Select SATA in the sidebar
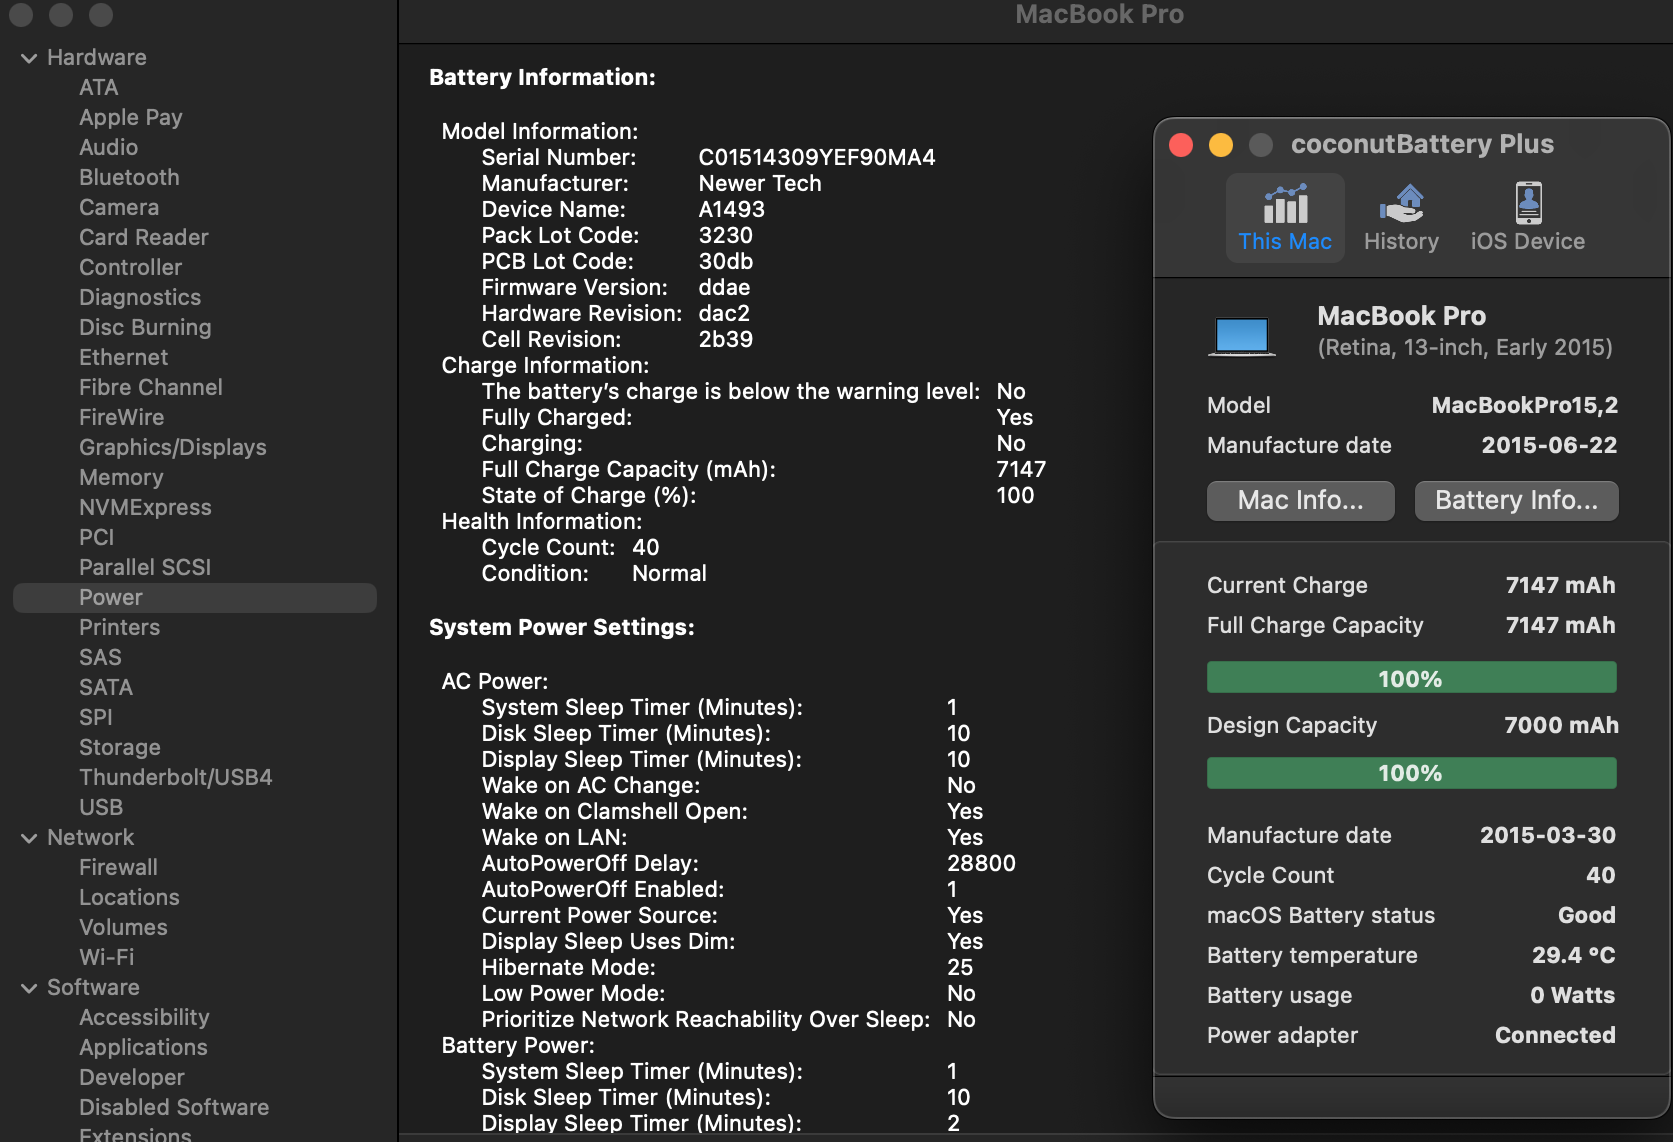Viewport: 1673px width, 1142px height. click(106, 688)
